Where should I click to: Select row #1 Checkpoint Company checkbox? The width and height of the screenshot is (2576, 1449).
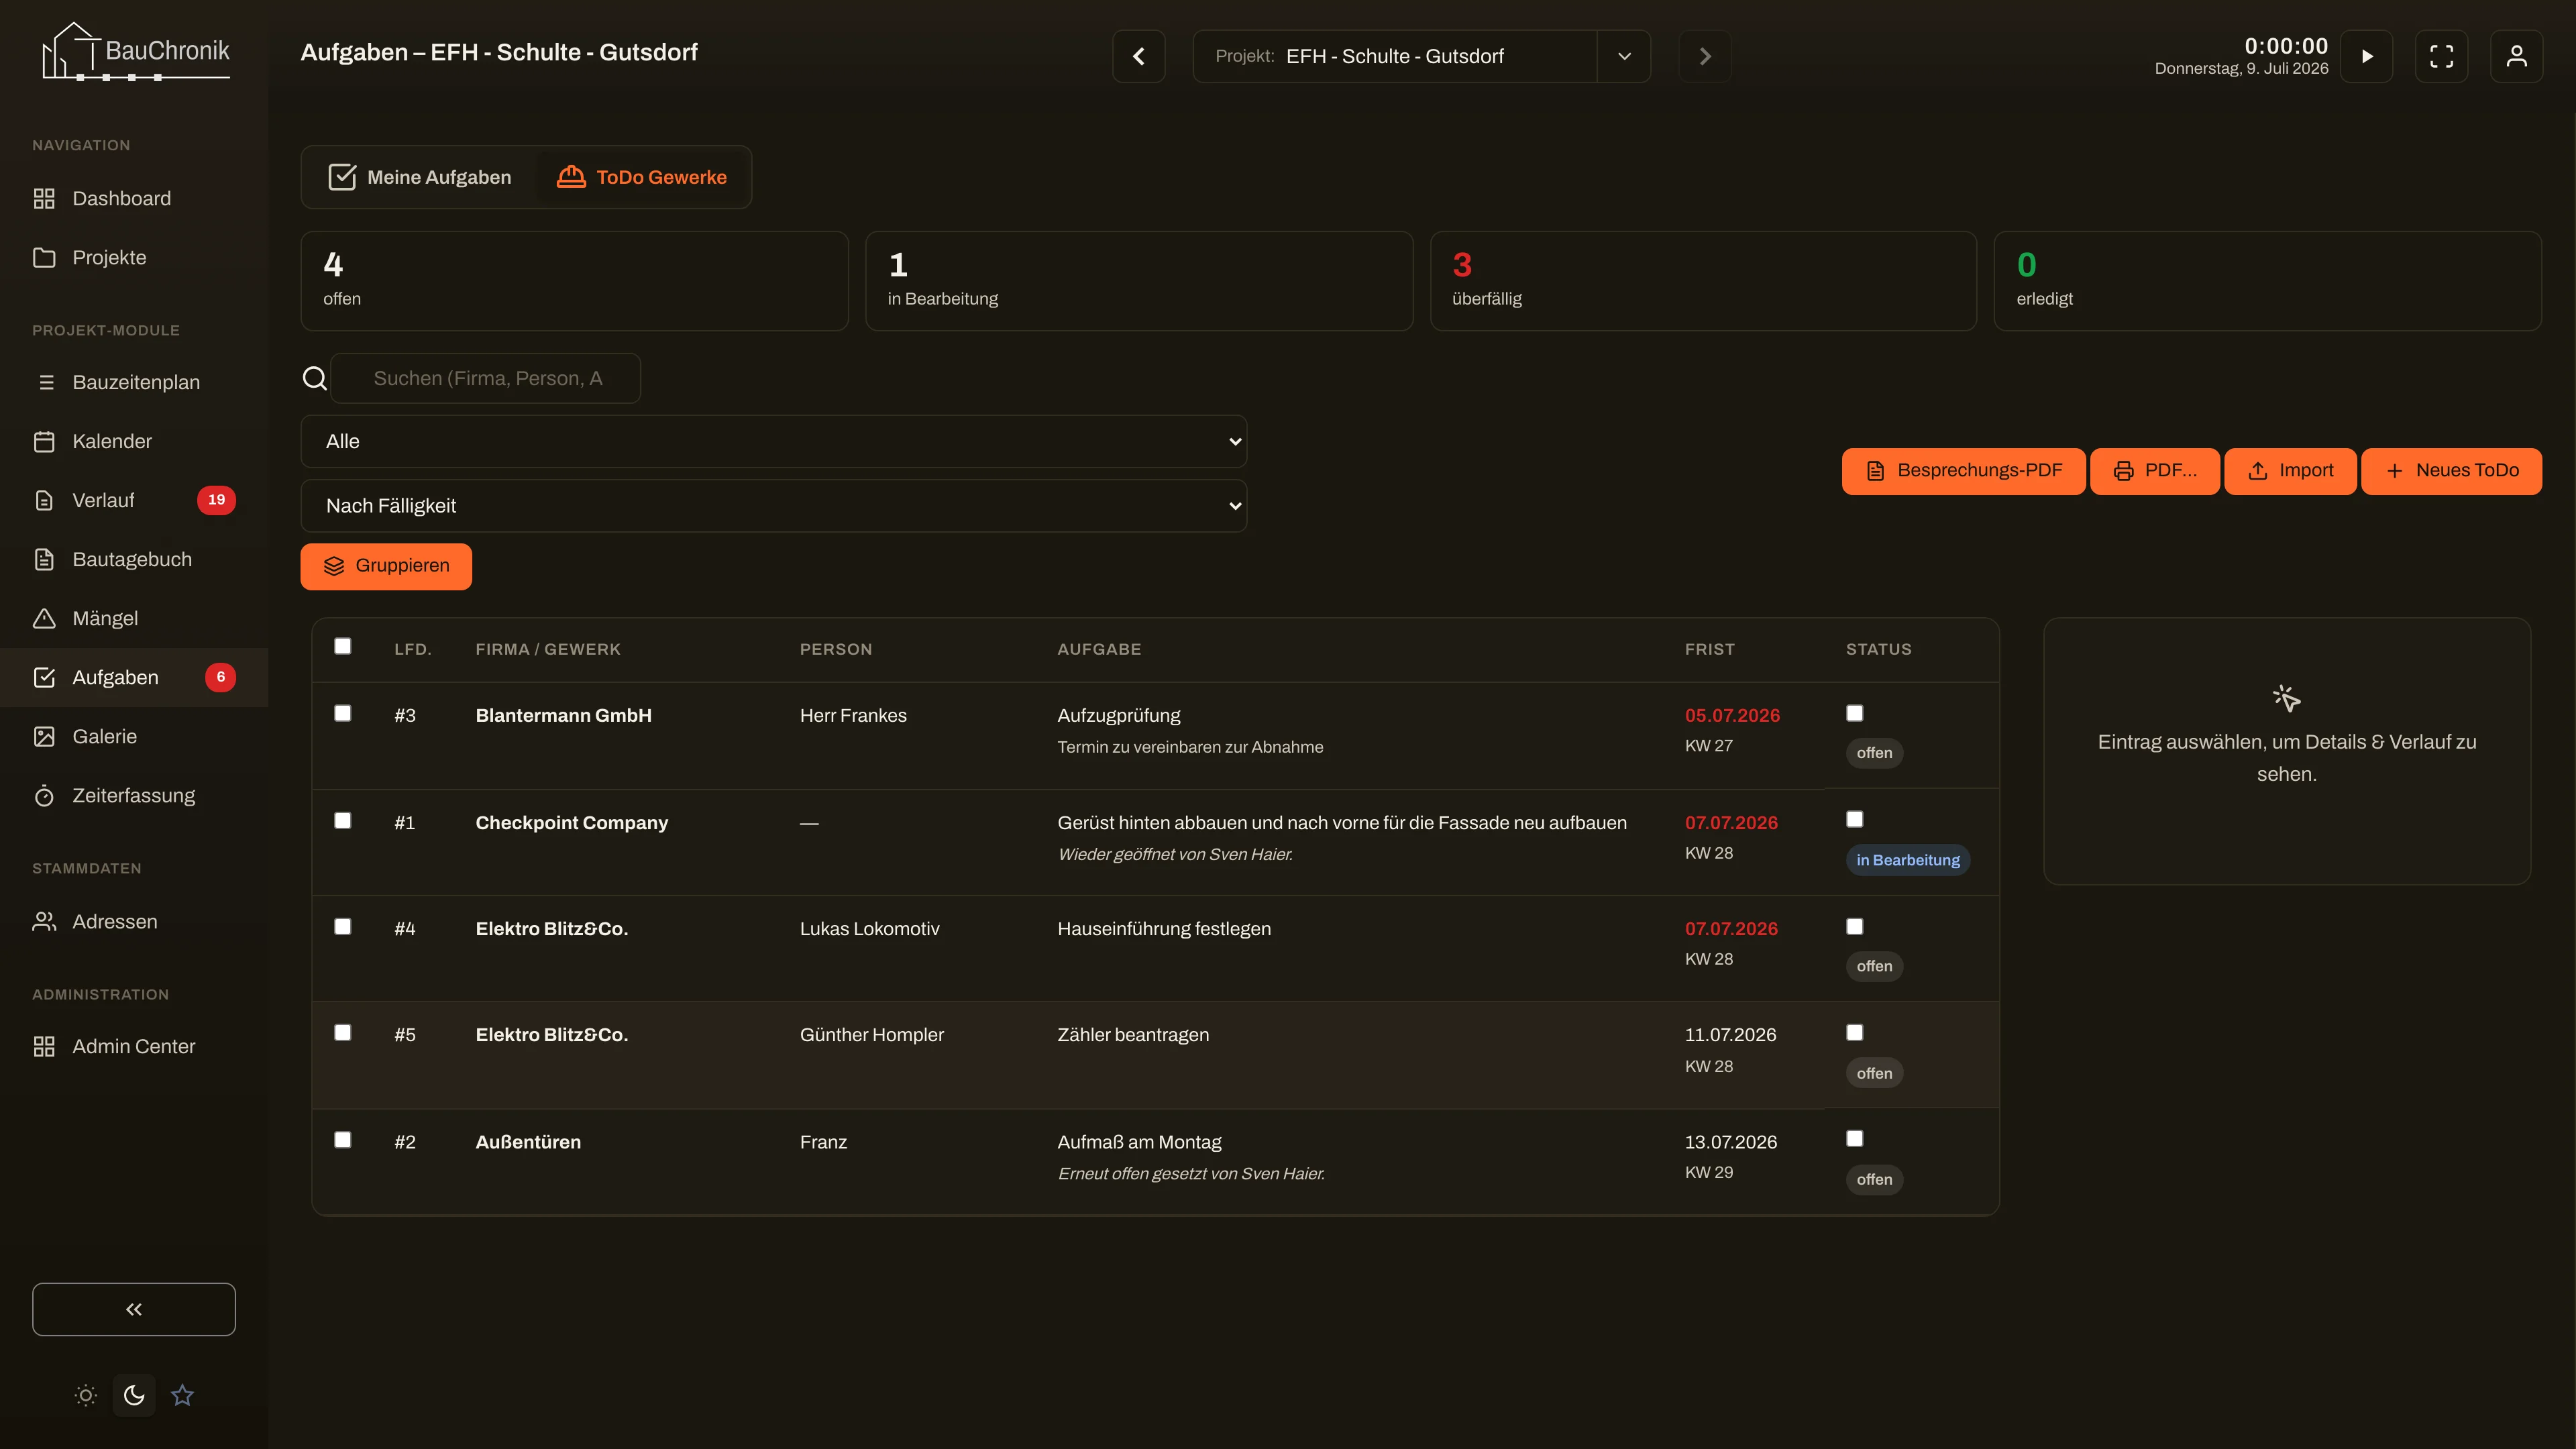343,820
